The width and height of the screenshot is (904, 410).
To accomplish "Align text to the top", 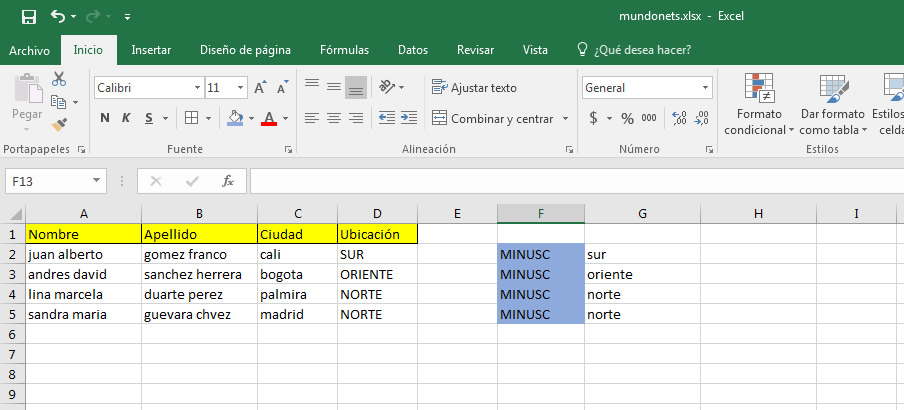I will pos(312,87).
